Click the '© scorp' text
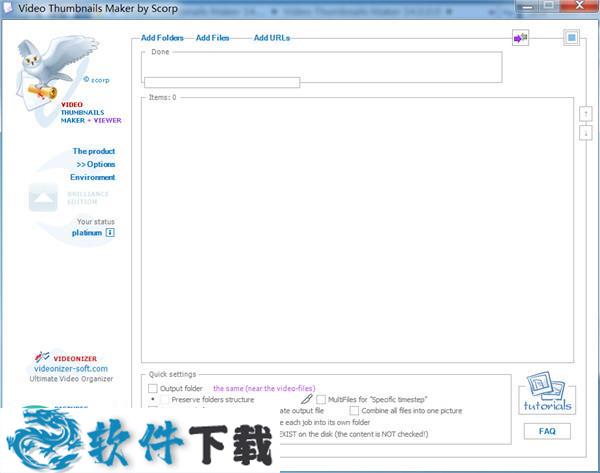 96,80
